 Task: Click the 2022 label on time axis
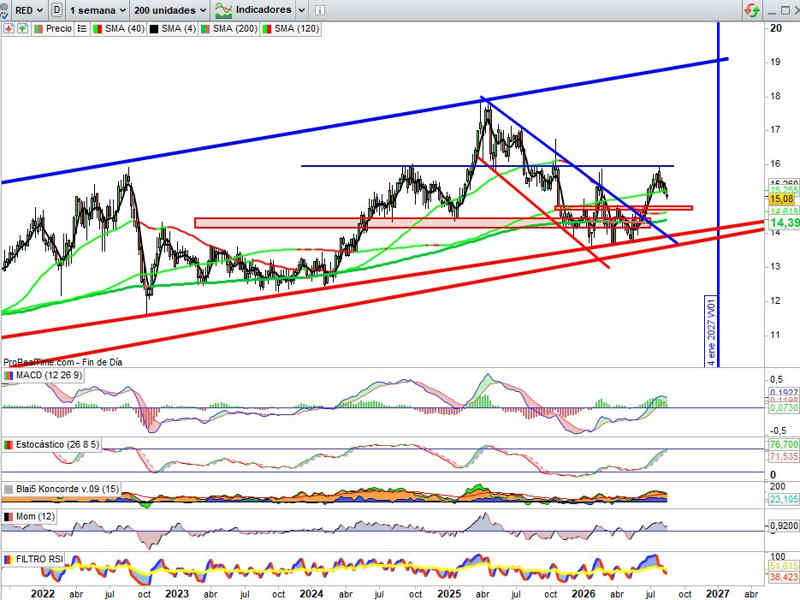click(x=43, y=594)
